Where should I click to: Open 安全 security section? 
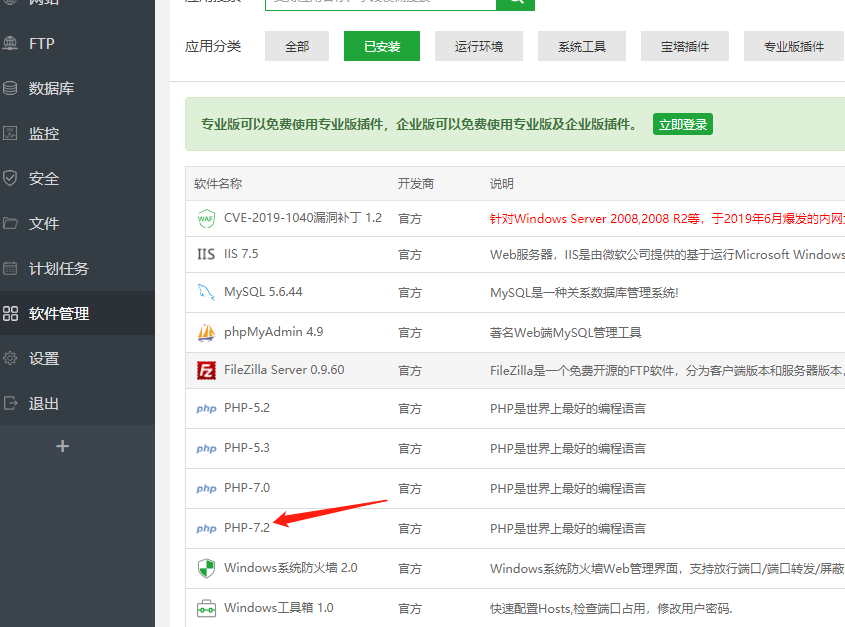(44, 178)
